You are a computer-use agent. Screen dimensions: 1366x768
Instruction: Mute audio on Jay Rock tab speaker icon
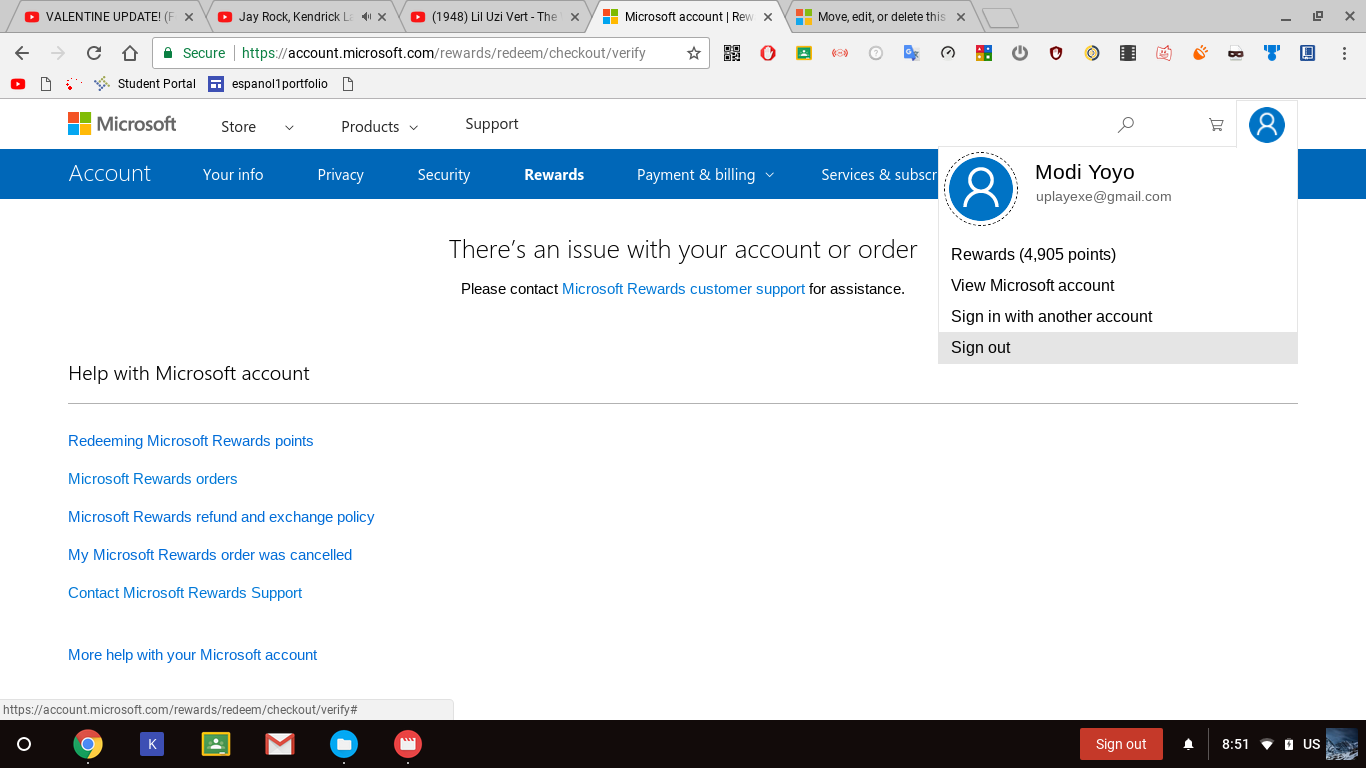(x=366, y=17)
